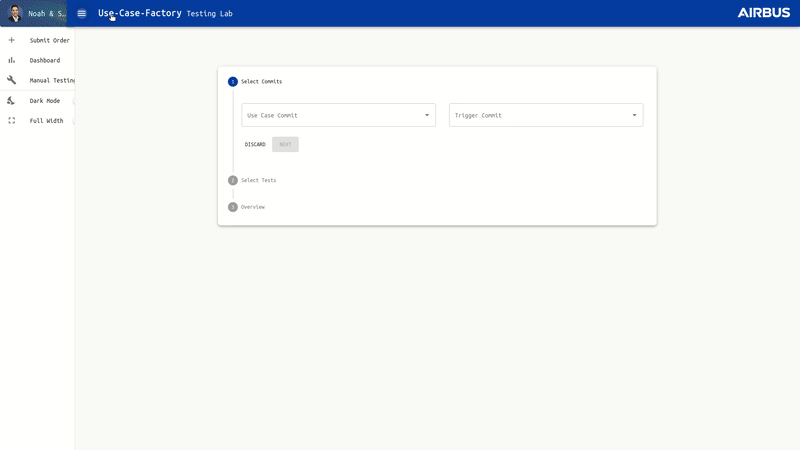Toggle the Full Width option

(37, 120)
